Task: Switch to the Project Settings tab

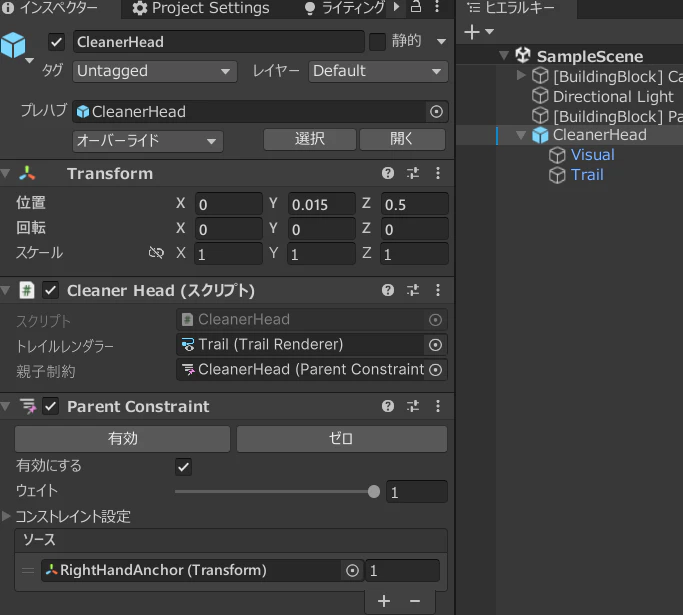Action: click(x=201, y=8)
